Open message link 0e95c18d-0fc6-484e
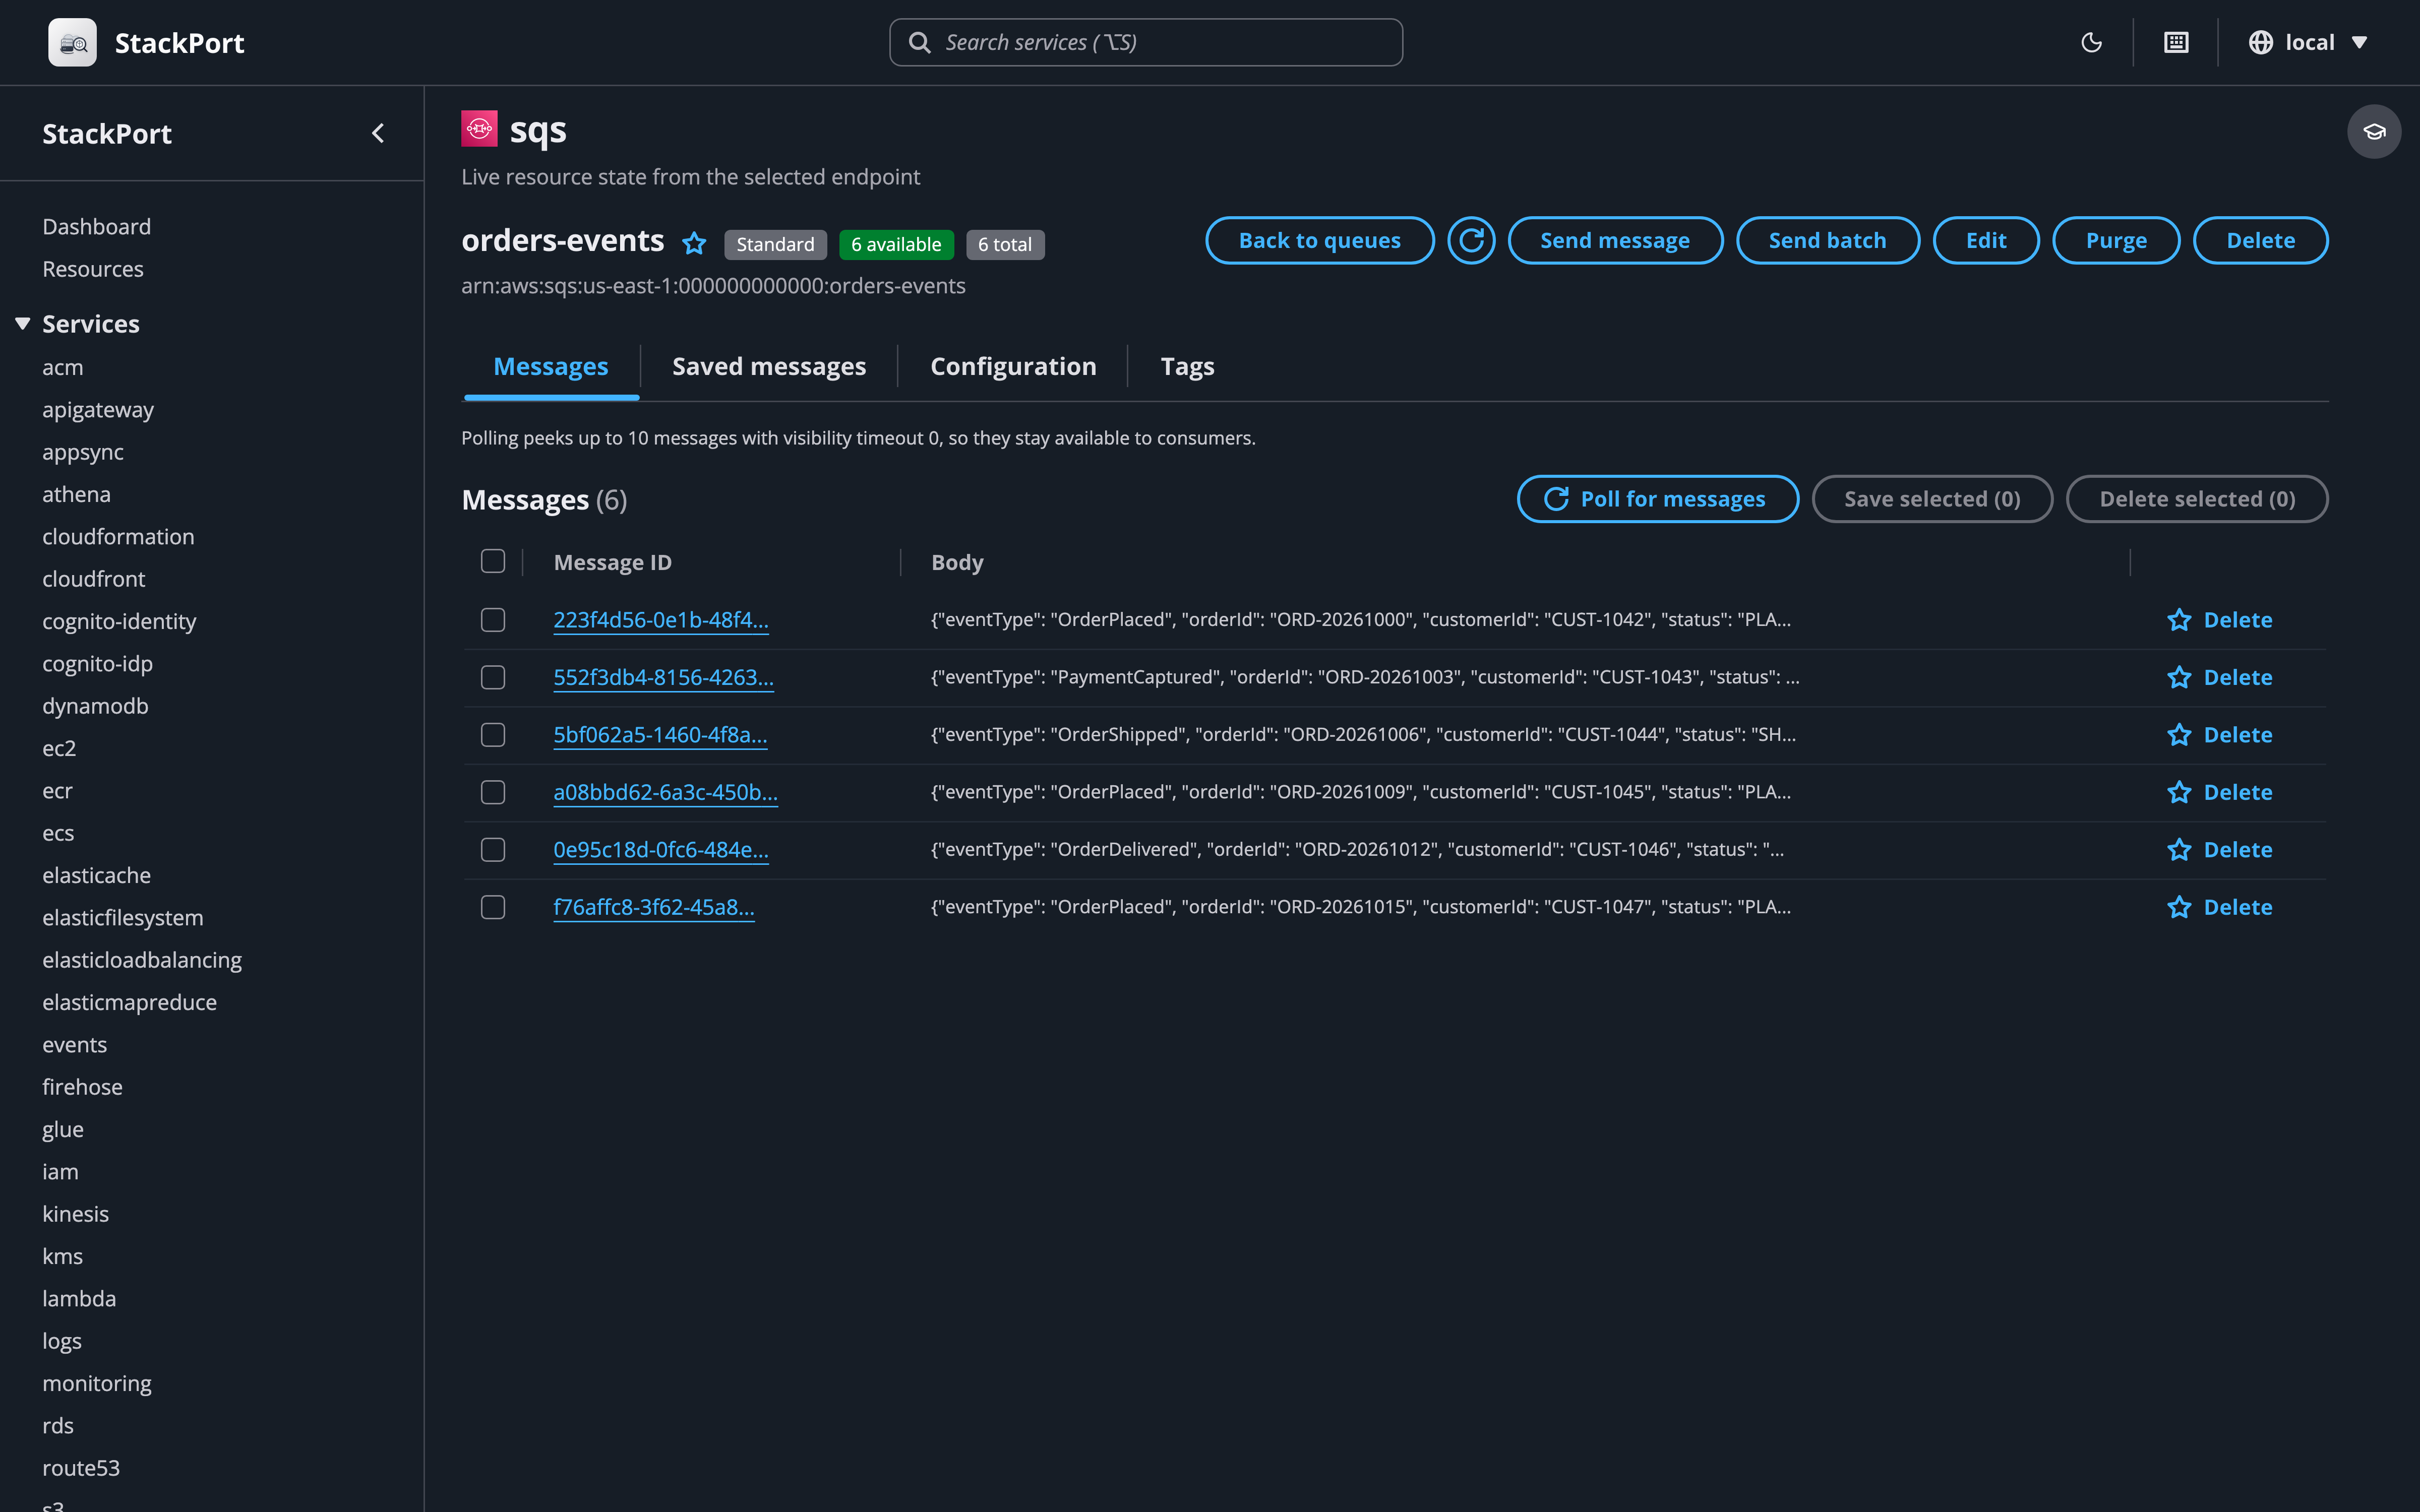The width and height of the screenshot is (2420, 1512). pos(661,850)
